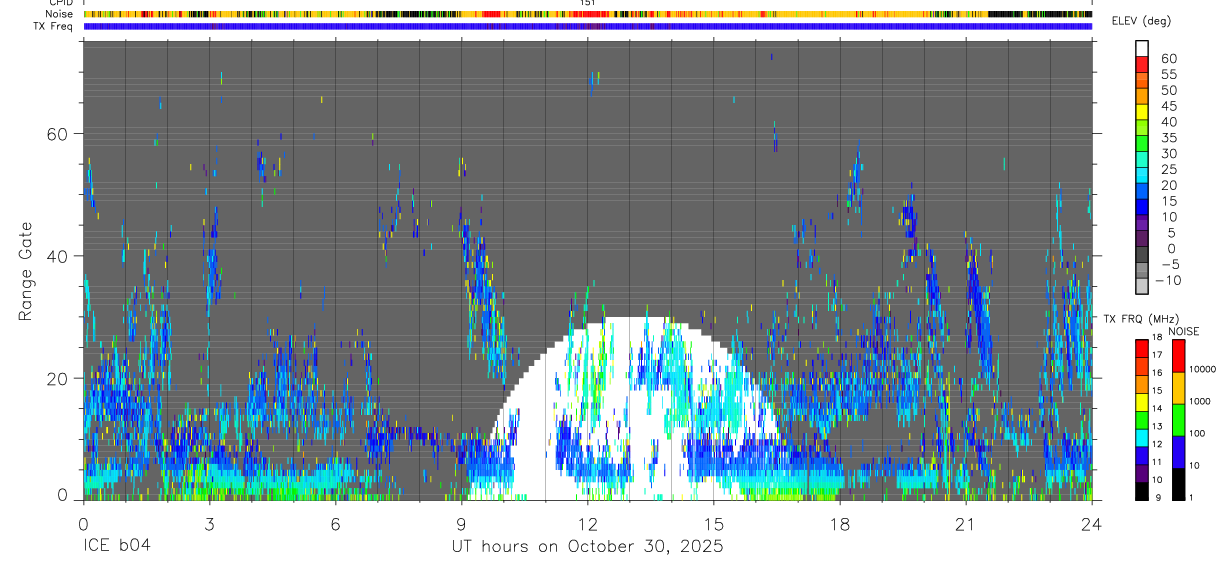
Task: Click the '10000' label on NOISE legend
Action: pyautogui.click(x=1201, y=369)
